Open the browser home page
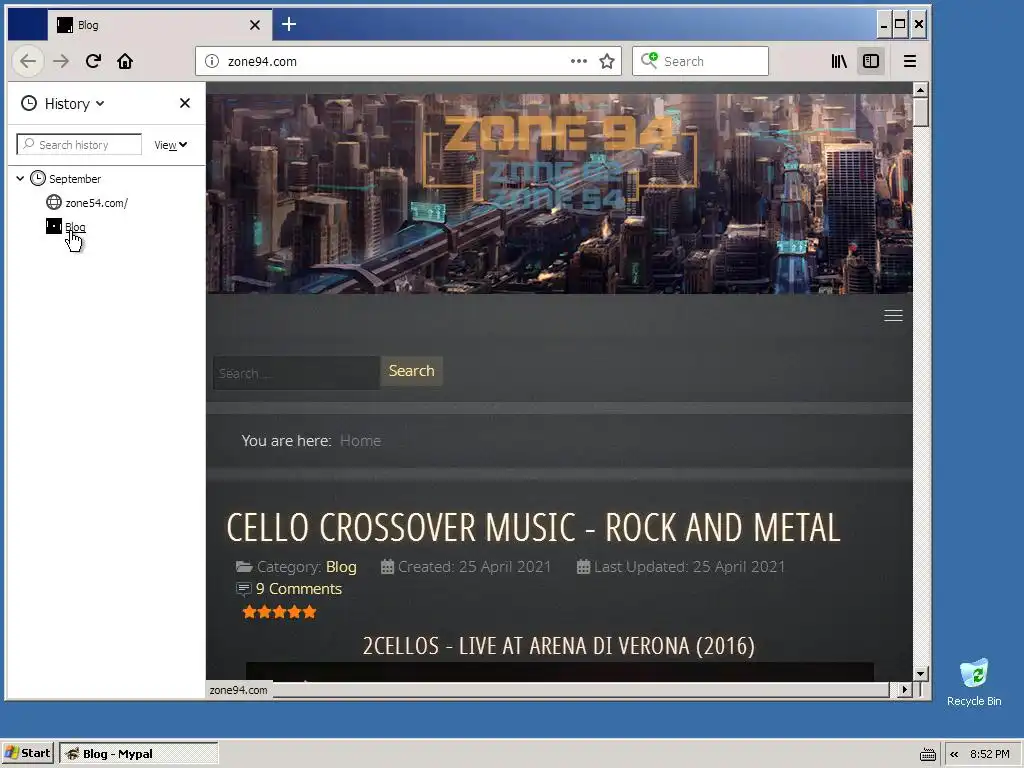The image size is (1024, 768). tap(125, 61)
